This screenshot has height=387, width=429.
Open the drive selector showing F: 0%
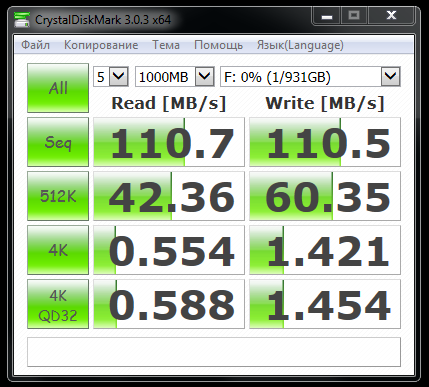pyautogui.click(x=310, y=77)
